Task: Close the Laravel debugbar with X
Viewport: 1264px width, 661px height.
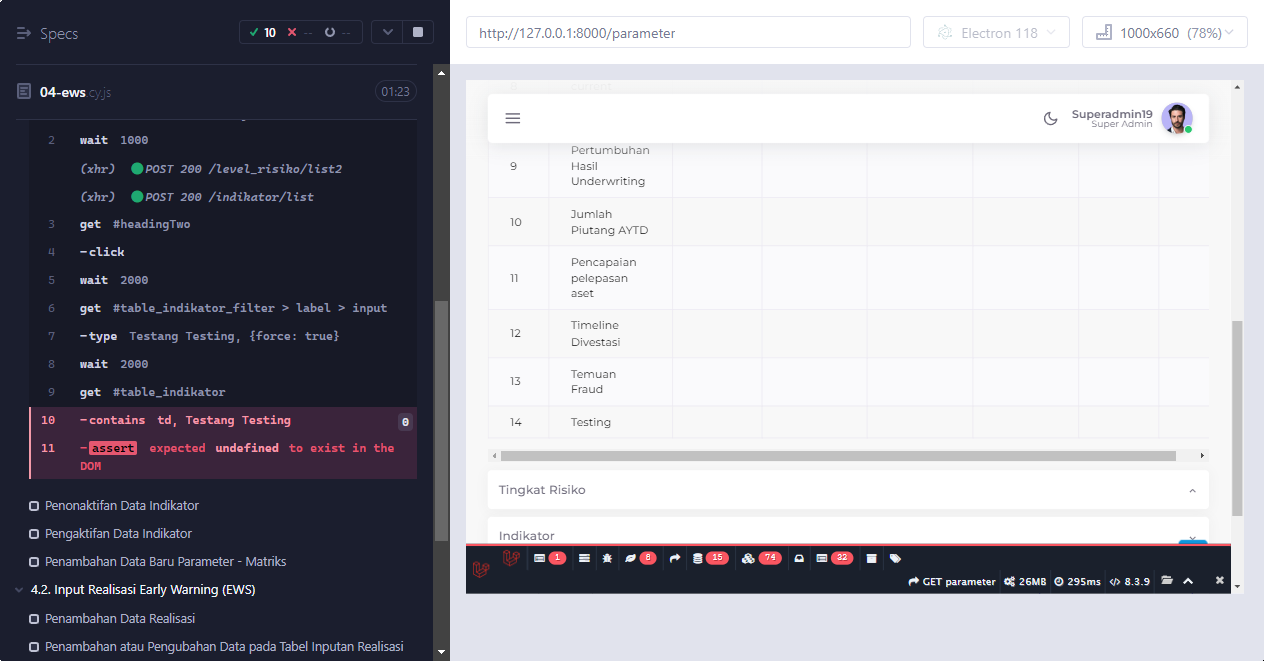Action: [x=1219, y=581]
